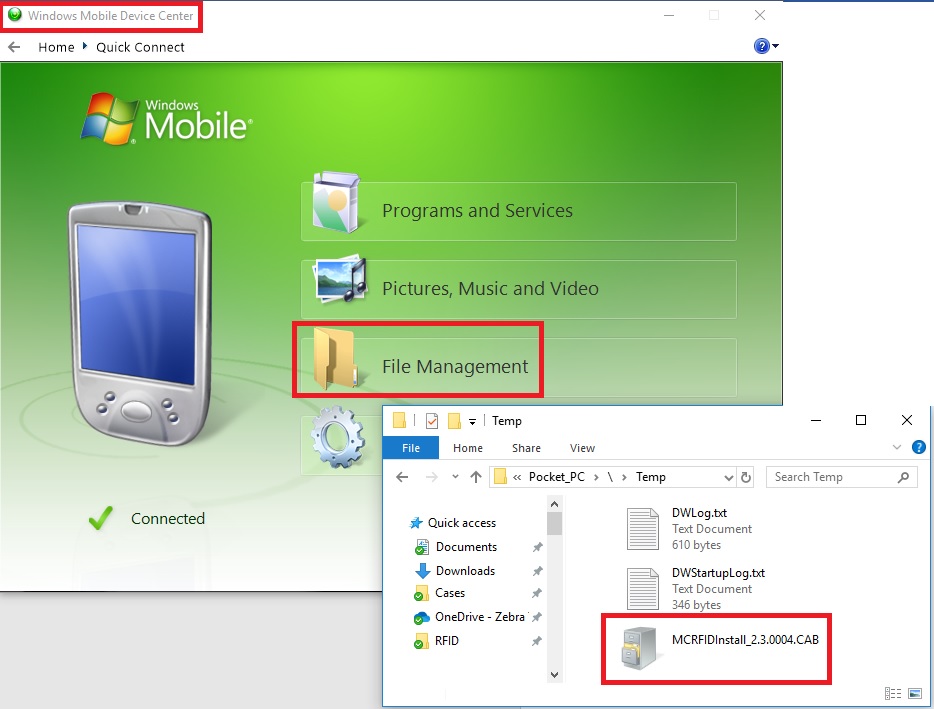Switch to Large icons view in status bar
This screenshot has height=709, width=934.
tap(915, 693)
